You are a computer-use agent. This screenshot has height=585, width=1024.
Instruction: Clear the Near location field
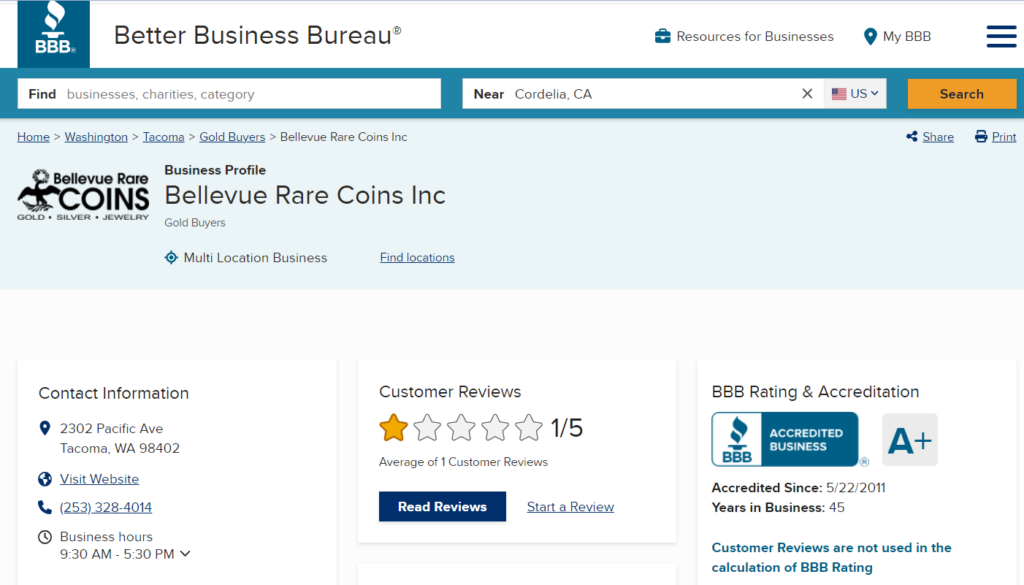coord(807,93)
